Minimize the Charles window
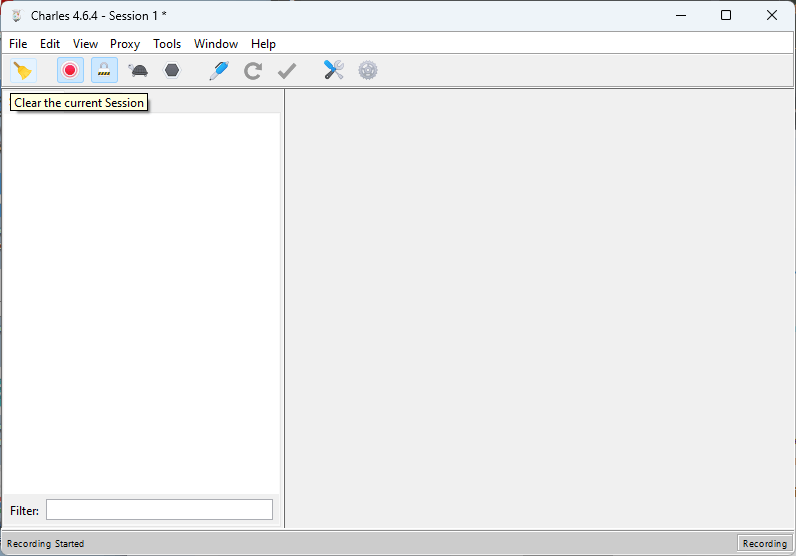This screenshot has width=796, height=556. (x=681, y=15)
